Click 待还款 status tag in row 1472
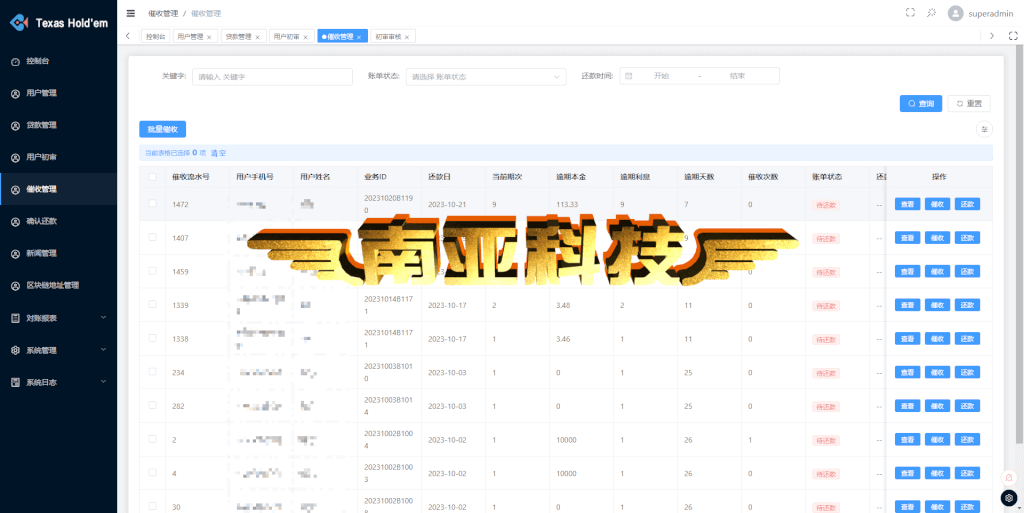Viewport: 1024px width, 513px height. [x=825, y=205]
